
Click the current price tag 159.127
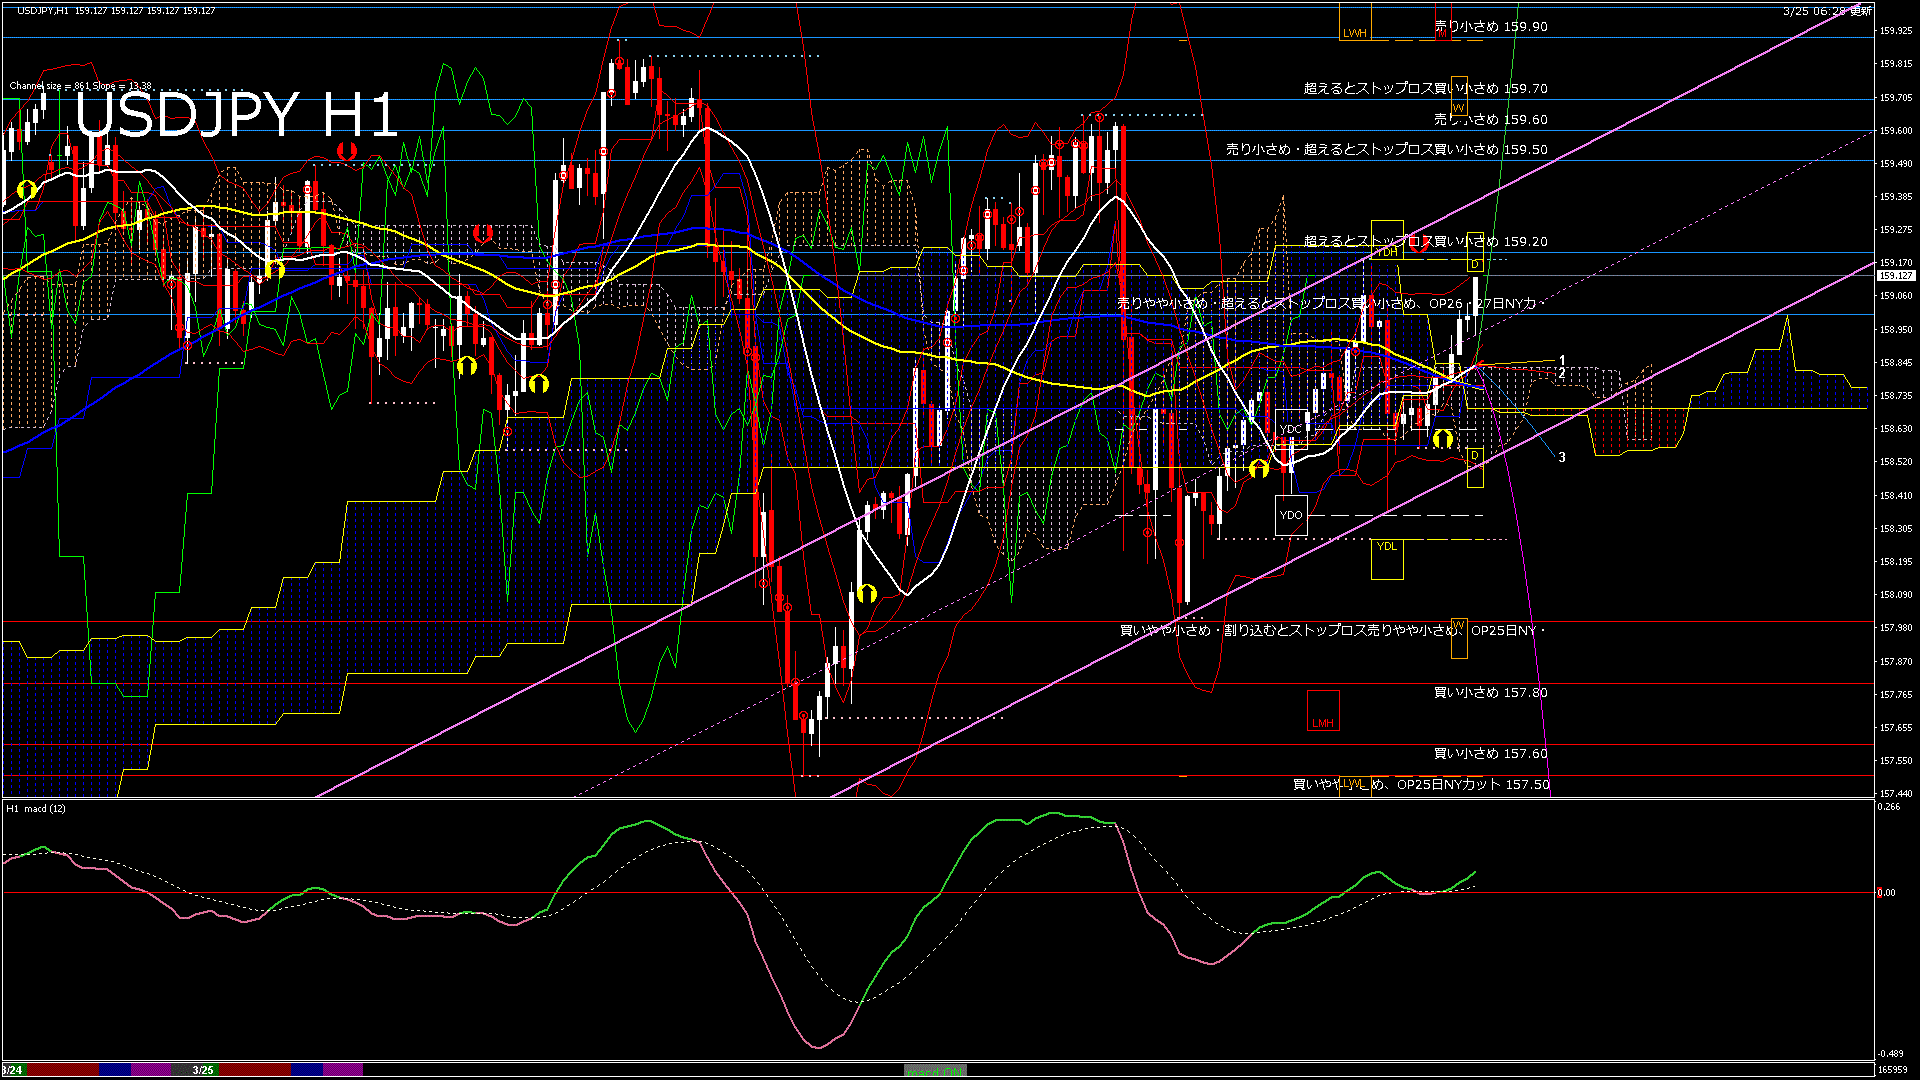pyautogui.click(x=1895, y=275)
